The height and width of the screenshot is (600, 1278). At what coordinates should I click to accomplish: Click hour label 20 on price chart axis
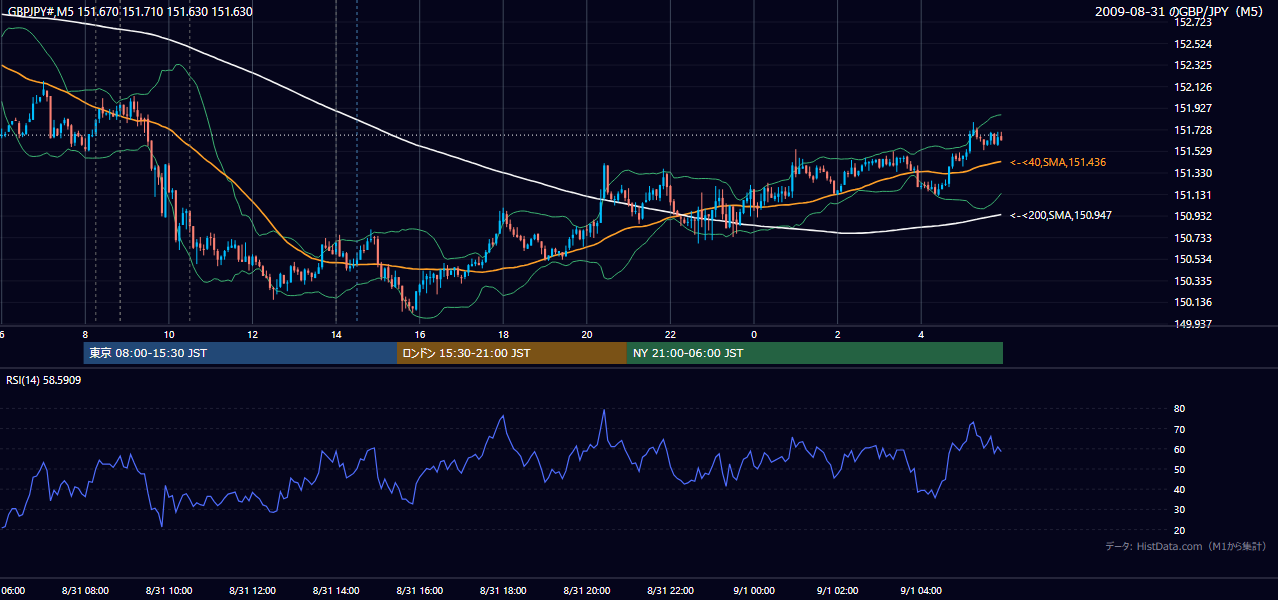click(x=587, y=334)
